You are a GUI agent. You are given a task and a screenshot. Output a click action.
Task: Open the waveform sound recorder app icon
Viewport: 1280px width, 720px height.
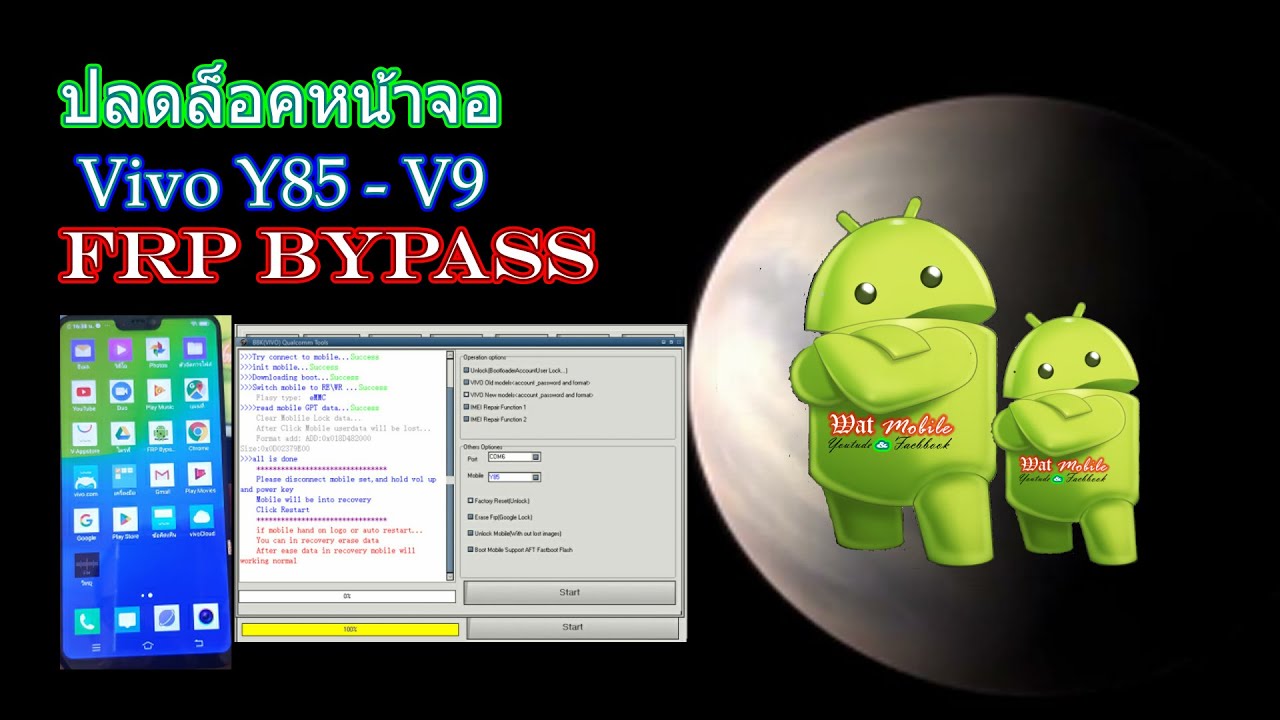point(86,565)
